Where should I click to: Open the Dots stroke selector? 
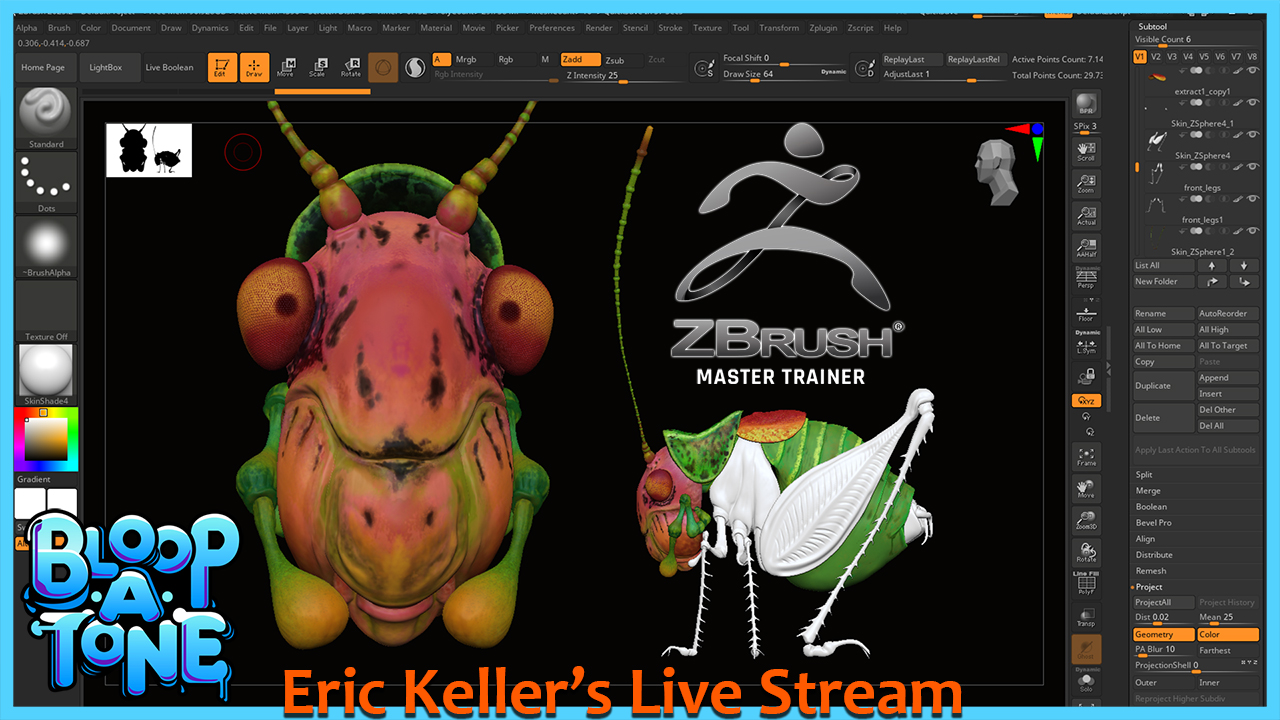(46, 183)
